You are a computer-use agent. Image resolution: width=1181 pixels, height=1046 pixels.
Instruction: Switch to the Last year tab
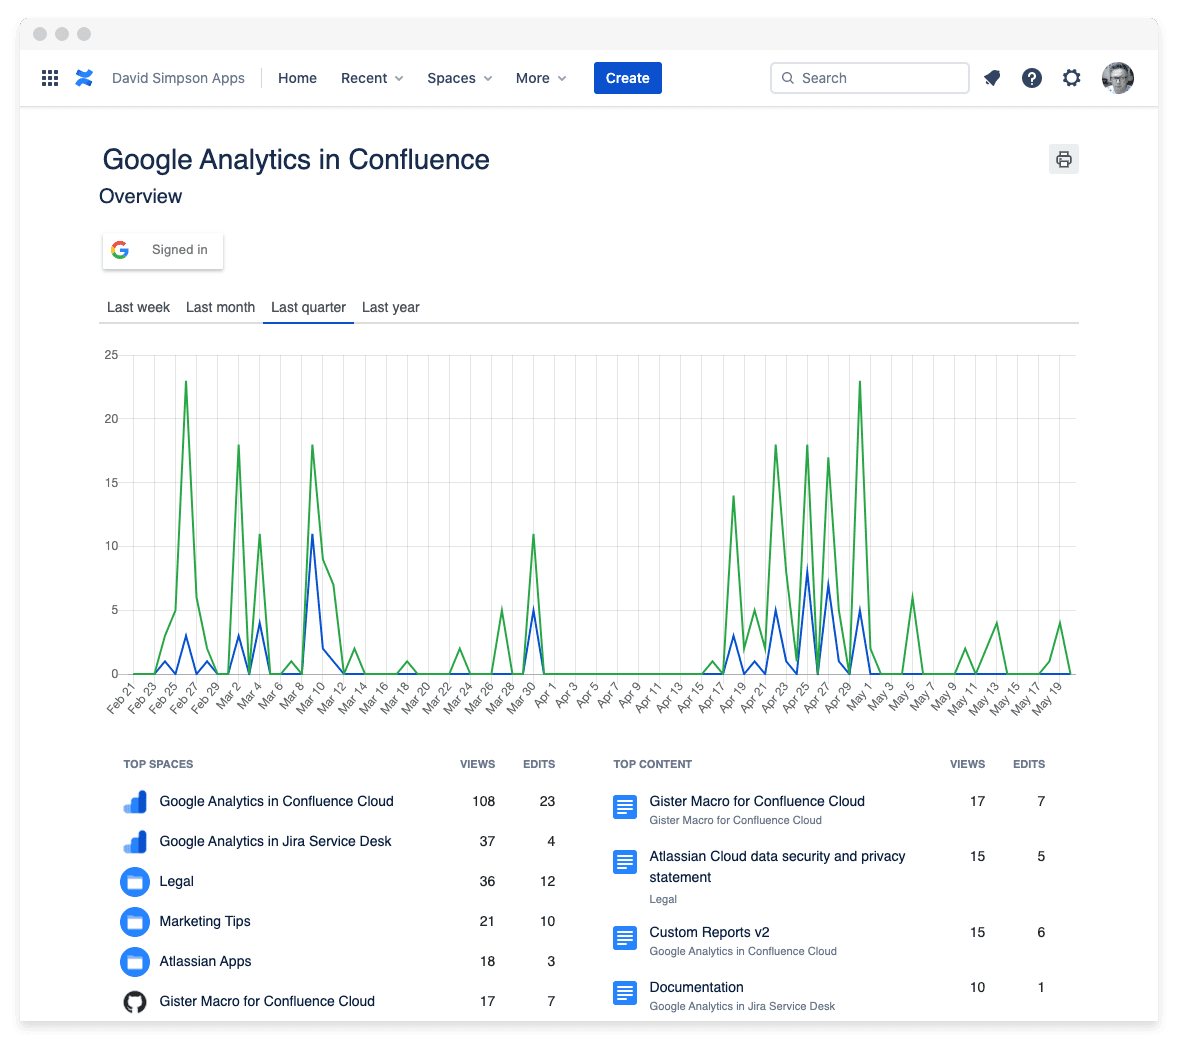pos(390,307)
